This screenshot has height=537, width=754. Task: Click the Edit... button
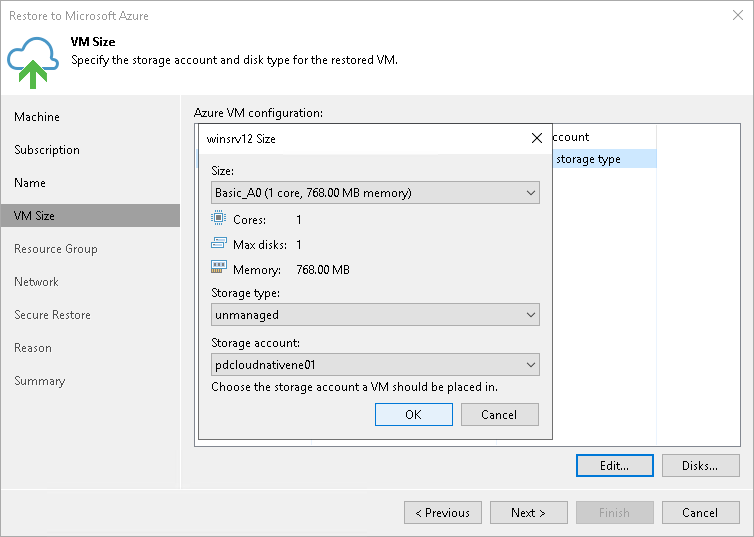[x=615, y=465]
